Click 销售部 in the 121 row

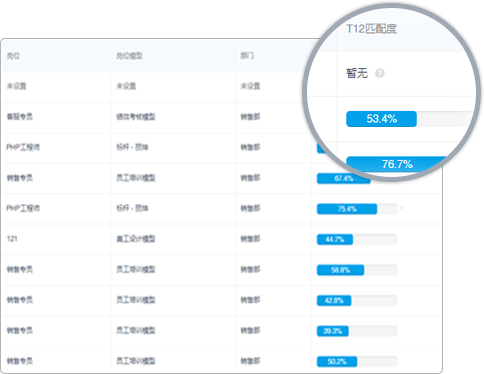point(250,239)
